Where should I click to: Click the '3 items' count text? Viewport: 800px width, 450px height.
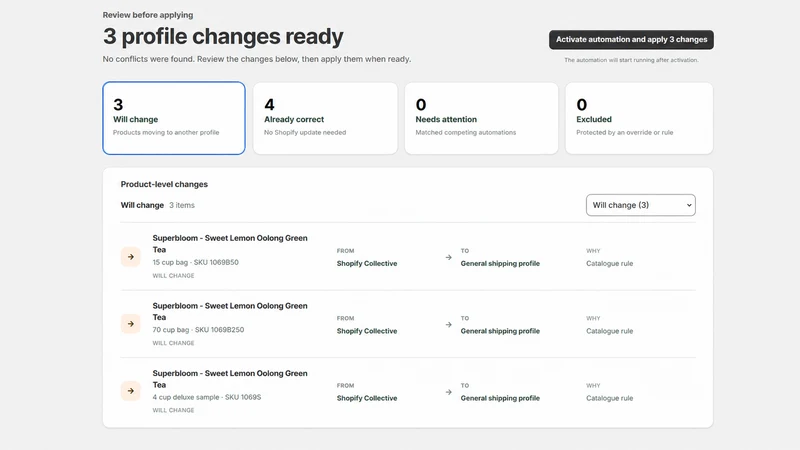[x=182, y=205]
